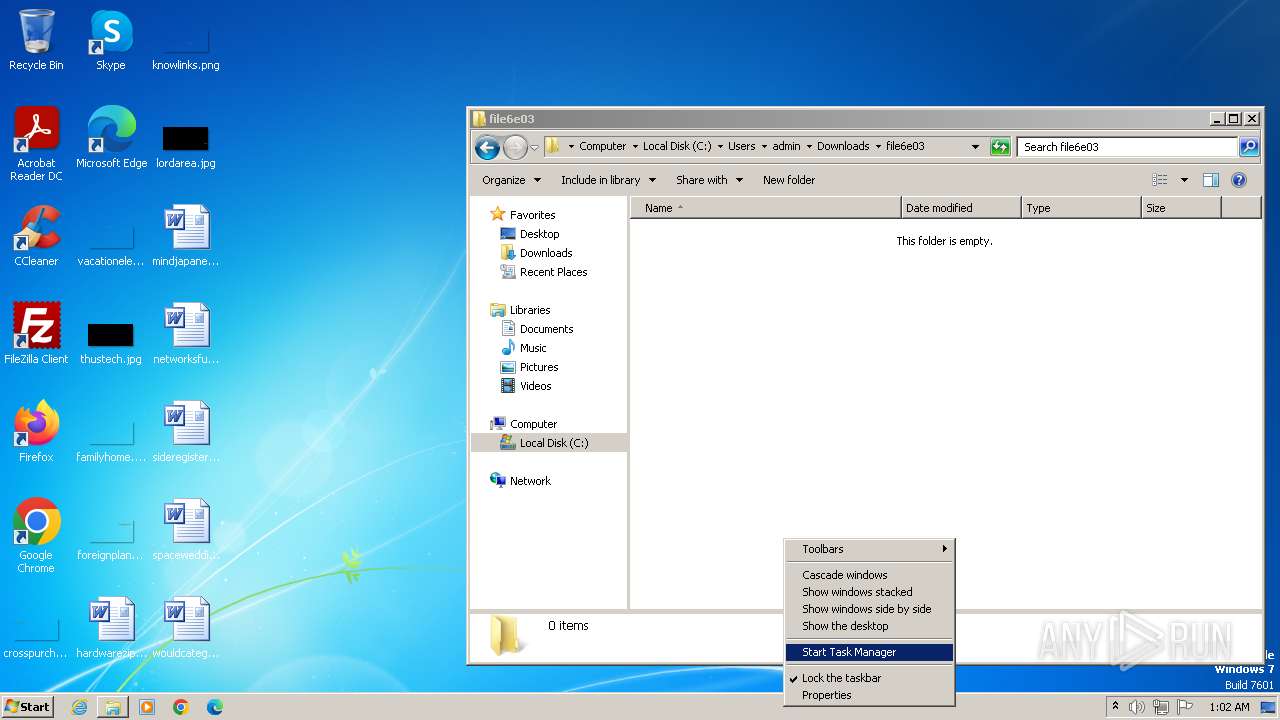Select Desktop under Favorites
Screen dimensions: 1280x720
(539, 234)
